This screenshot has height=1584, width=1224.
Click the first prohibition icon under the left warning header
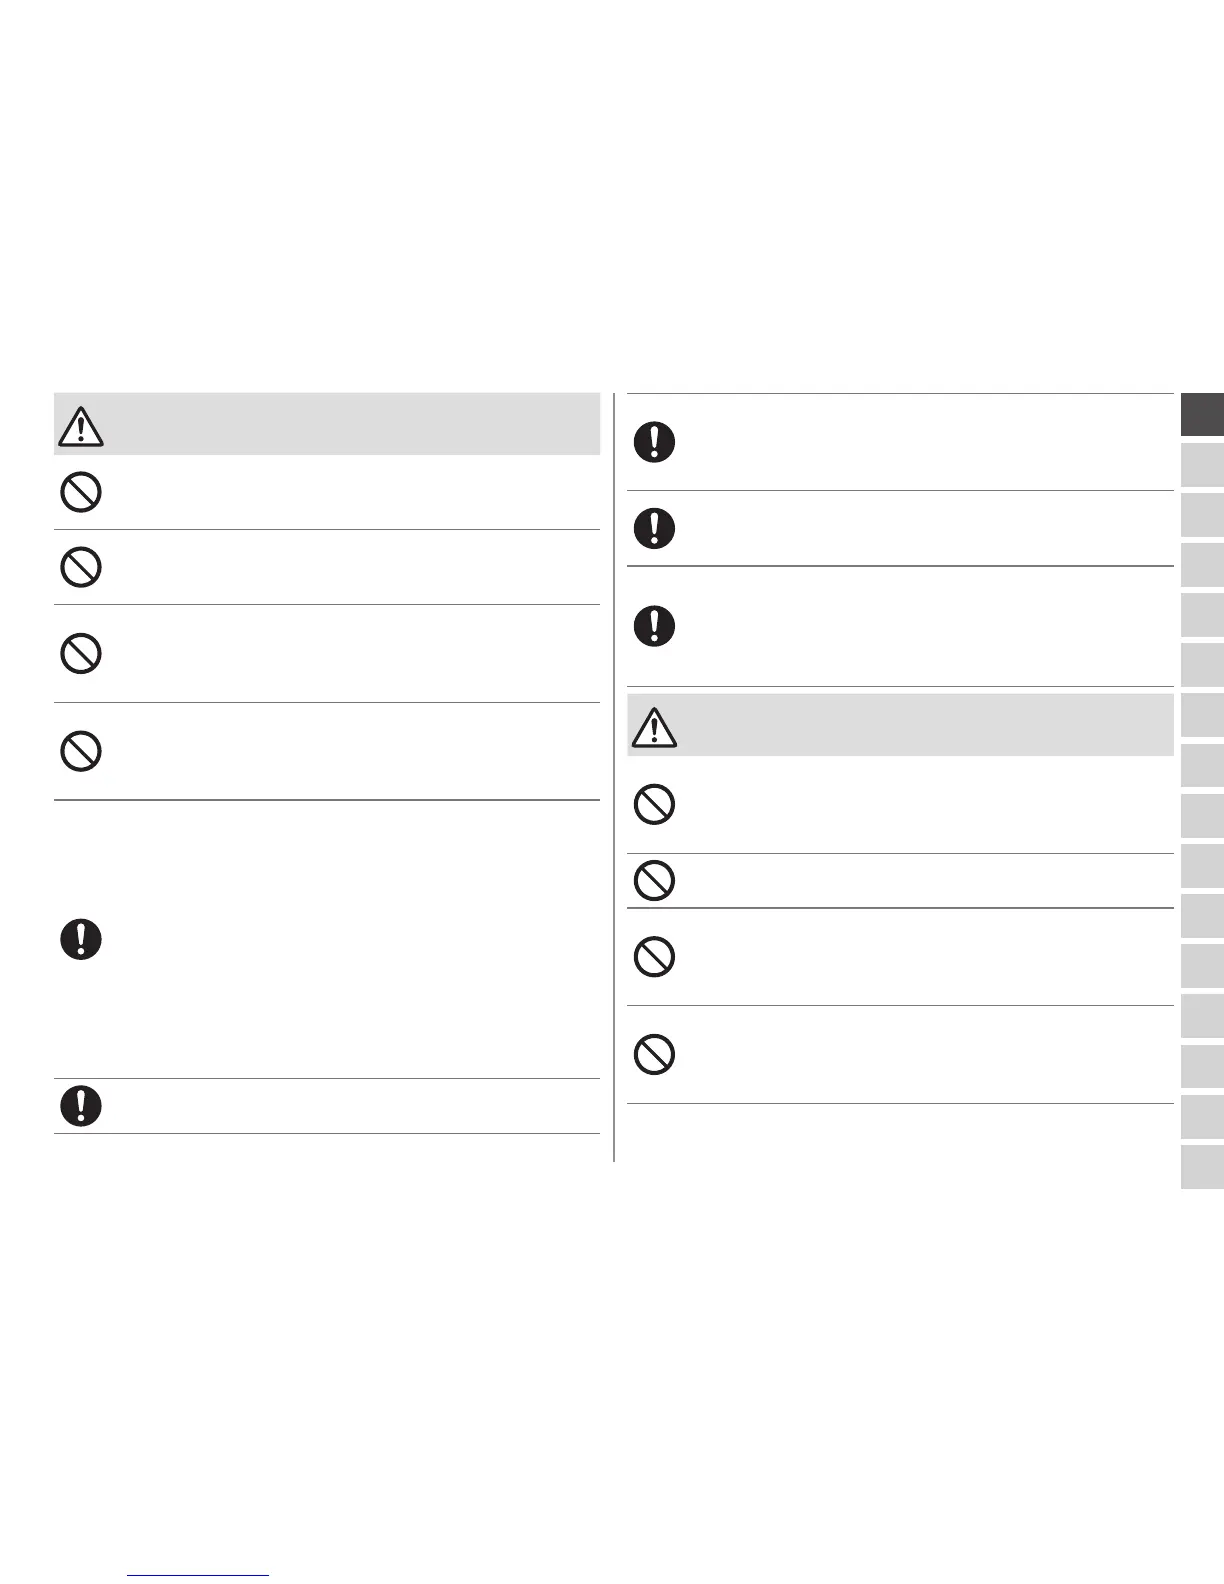[x=81, y=493]
